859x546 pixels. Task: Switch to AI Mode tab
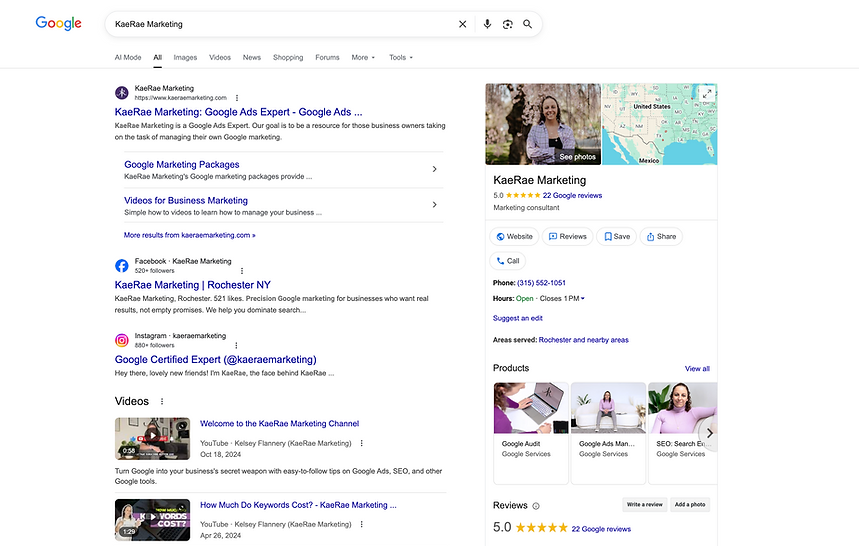128,58
